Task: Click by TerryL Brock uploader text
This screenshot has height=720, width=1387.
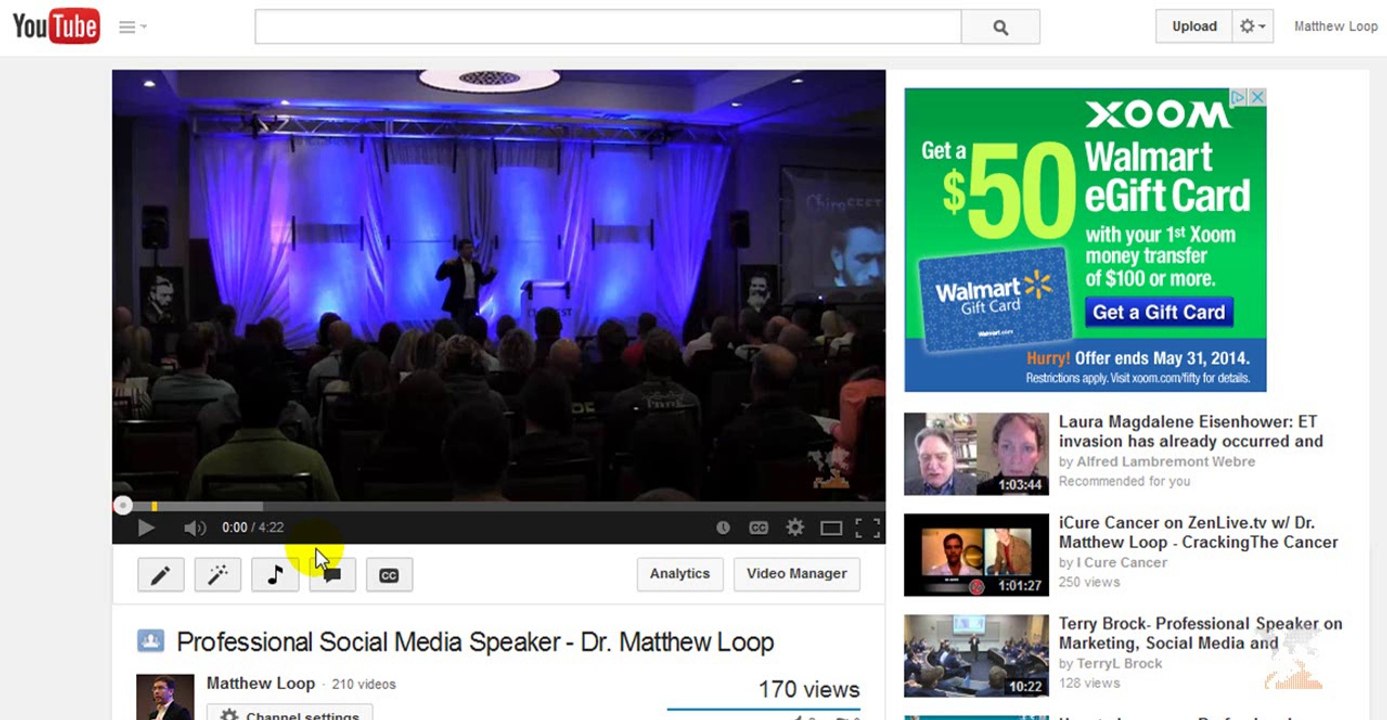Action: (x=1110, y=663)
